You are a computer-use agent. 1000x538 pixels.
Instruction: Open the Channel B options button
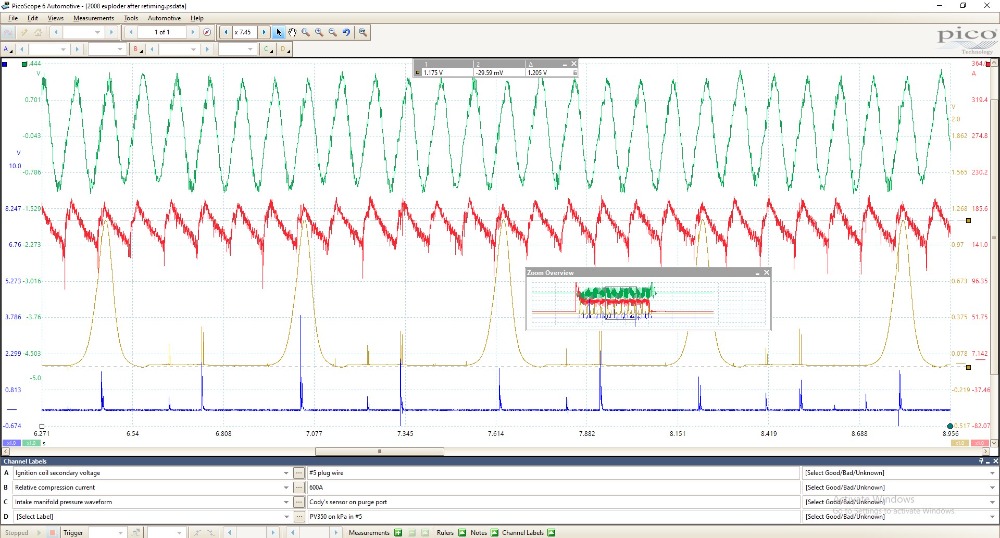coord(137,48)
